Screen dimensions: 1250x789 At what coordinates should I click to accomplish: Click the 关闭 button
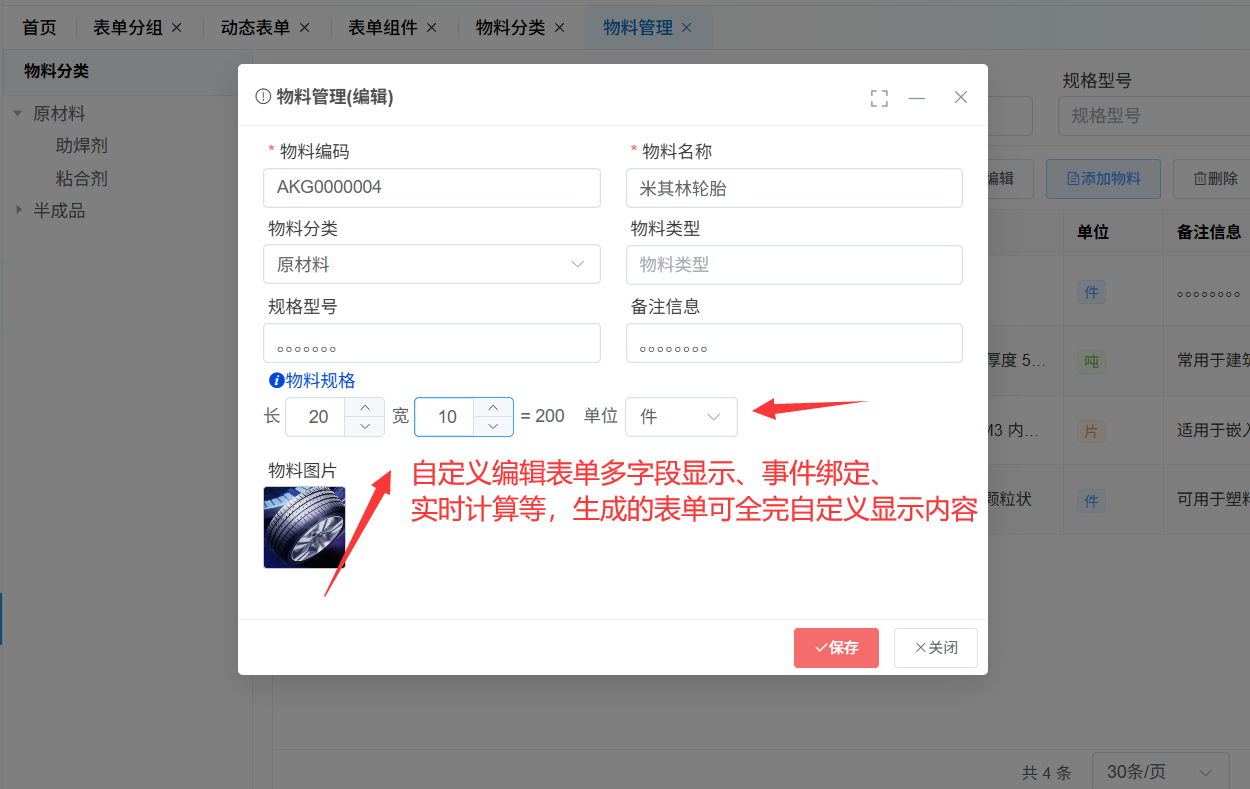click(x=936, y=648)
